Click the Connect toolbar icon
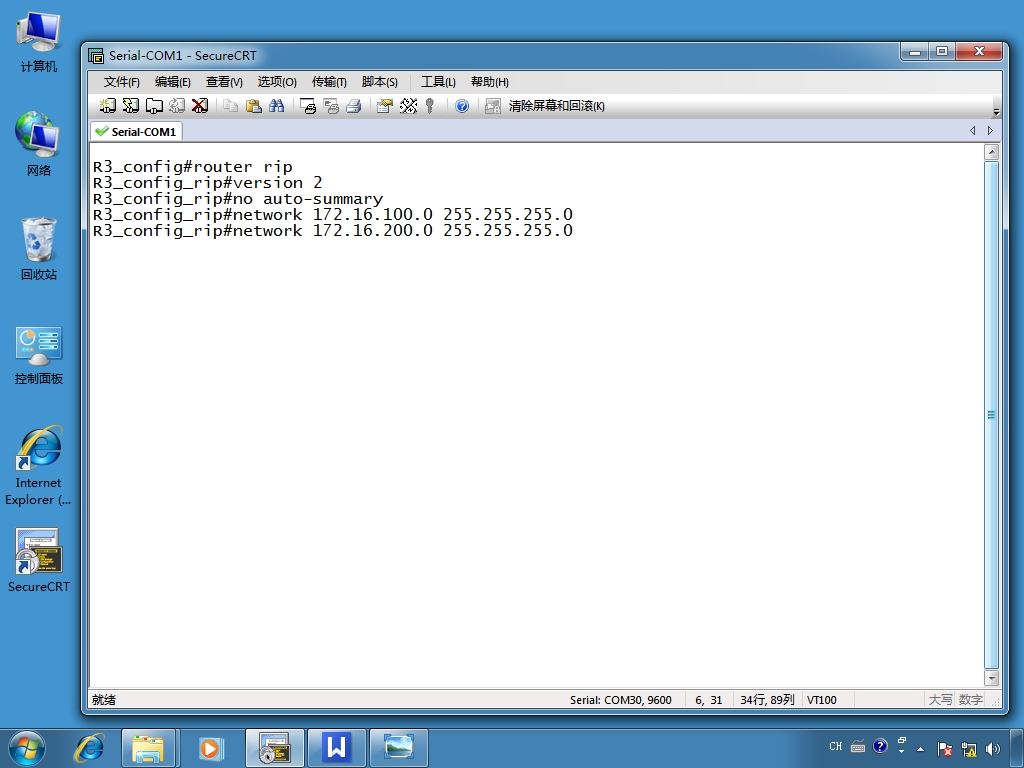The width and height of the screenshot is (1024, 768). tap(108, 105)
